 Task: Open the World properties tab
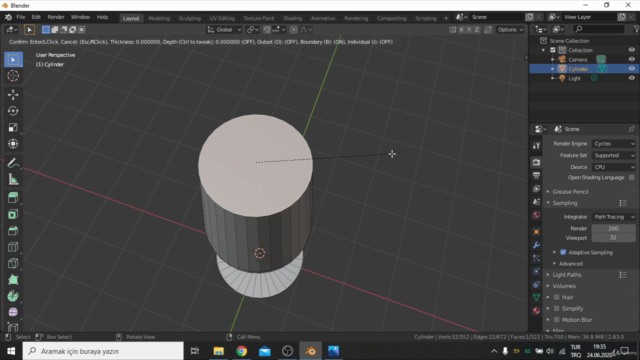coord(536,215)
